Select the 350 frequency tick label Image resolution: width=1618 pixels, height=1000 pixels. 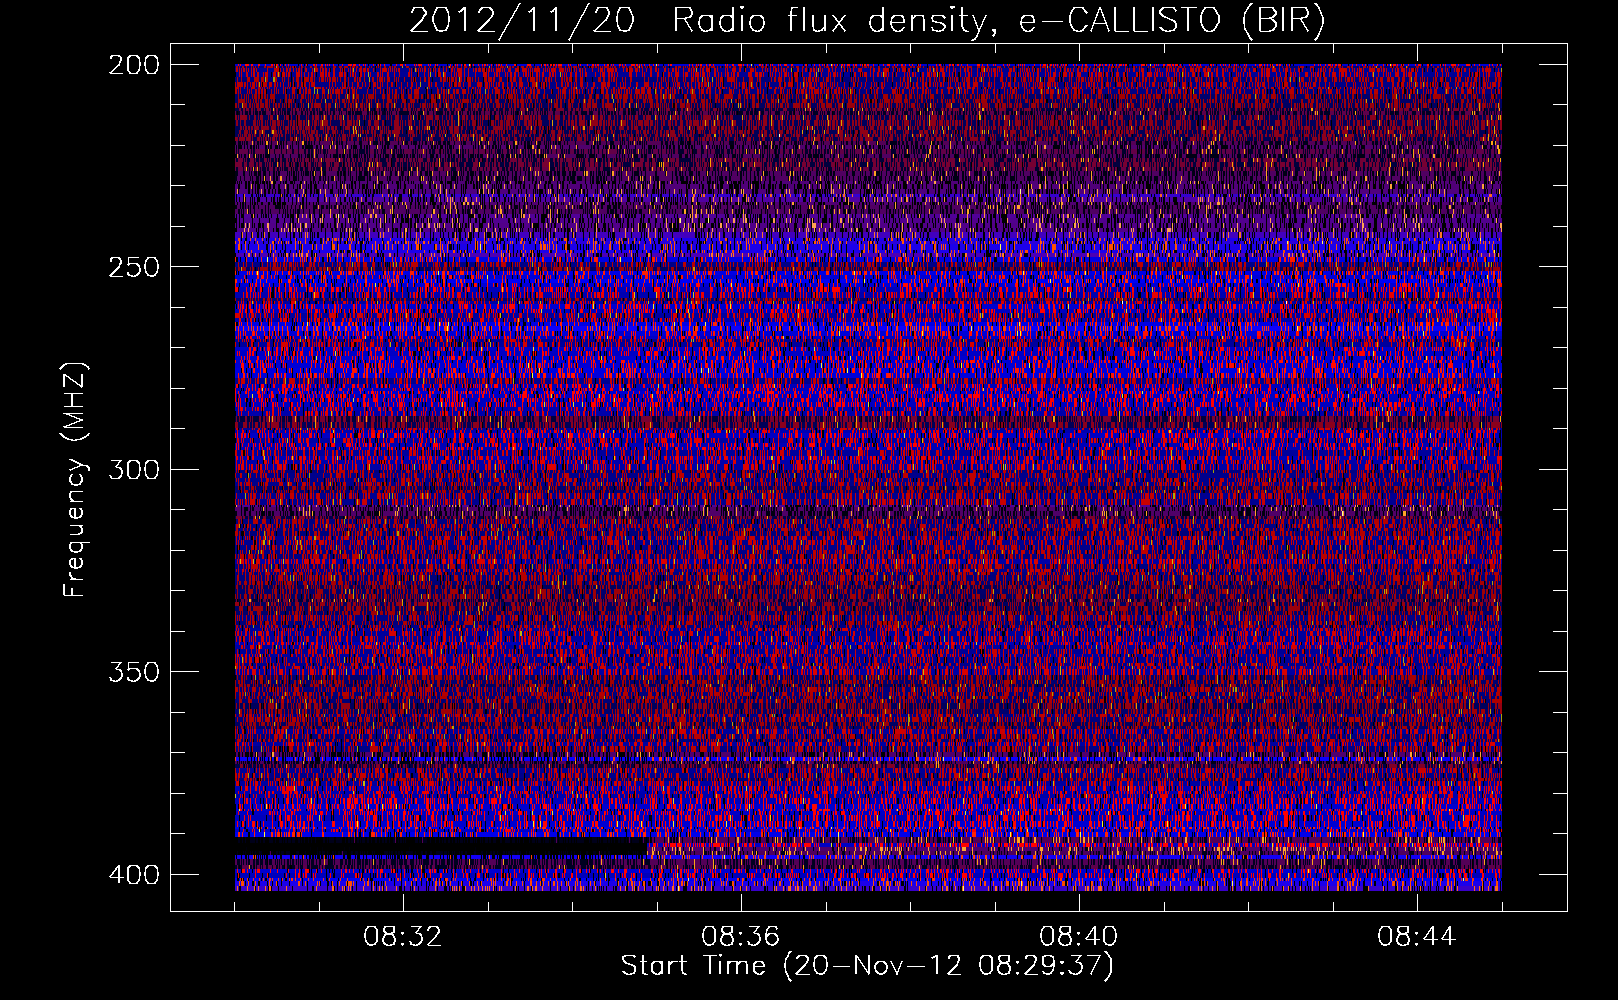pos(133,671)
